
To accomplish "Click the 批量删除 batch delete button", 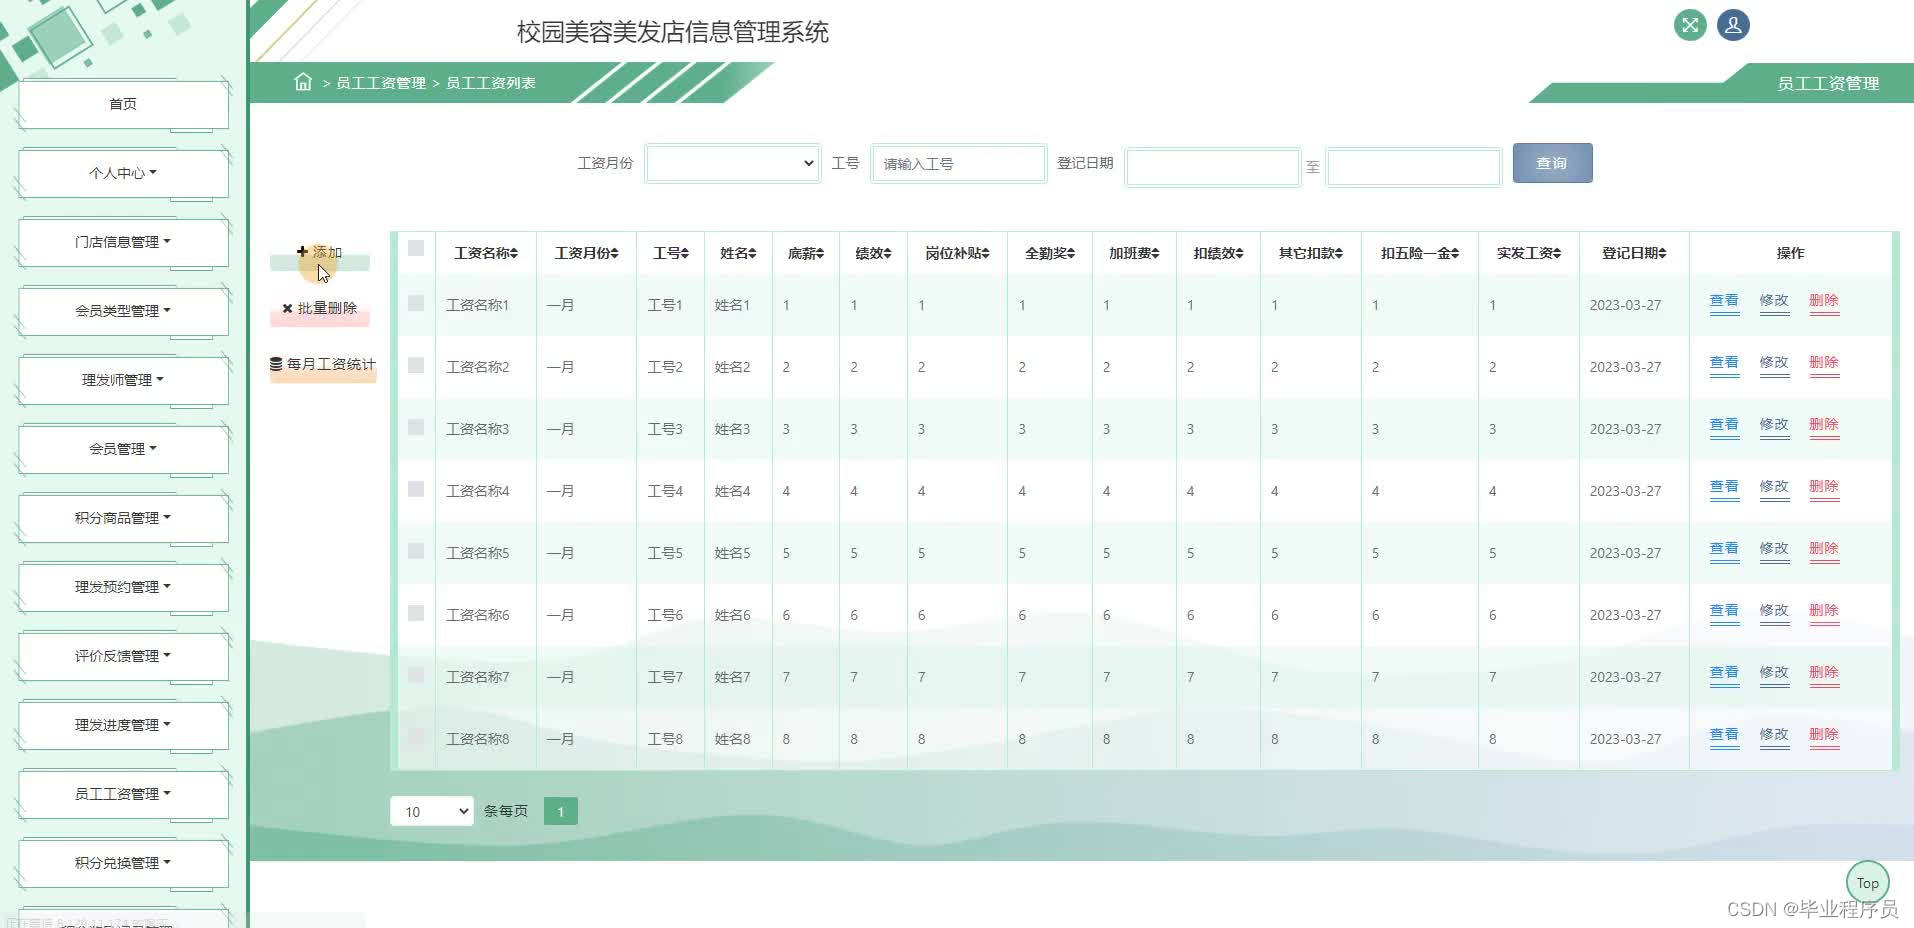I will 320,309.
